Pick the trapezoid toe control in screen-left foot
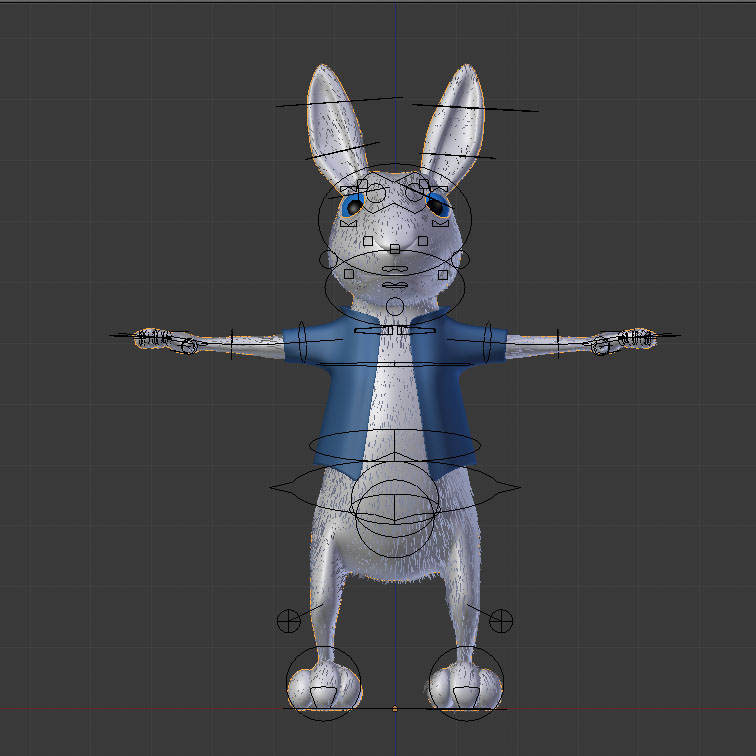756x756 pixels. coord(323,698)
